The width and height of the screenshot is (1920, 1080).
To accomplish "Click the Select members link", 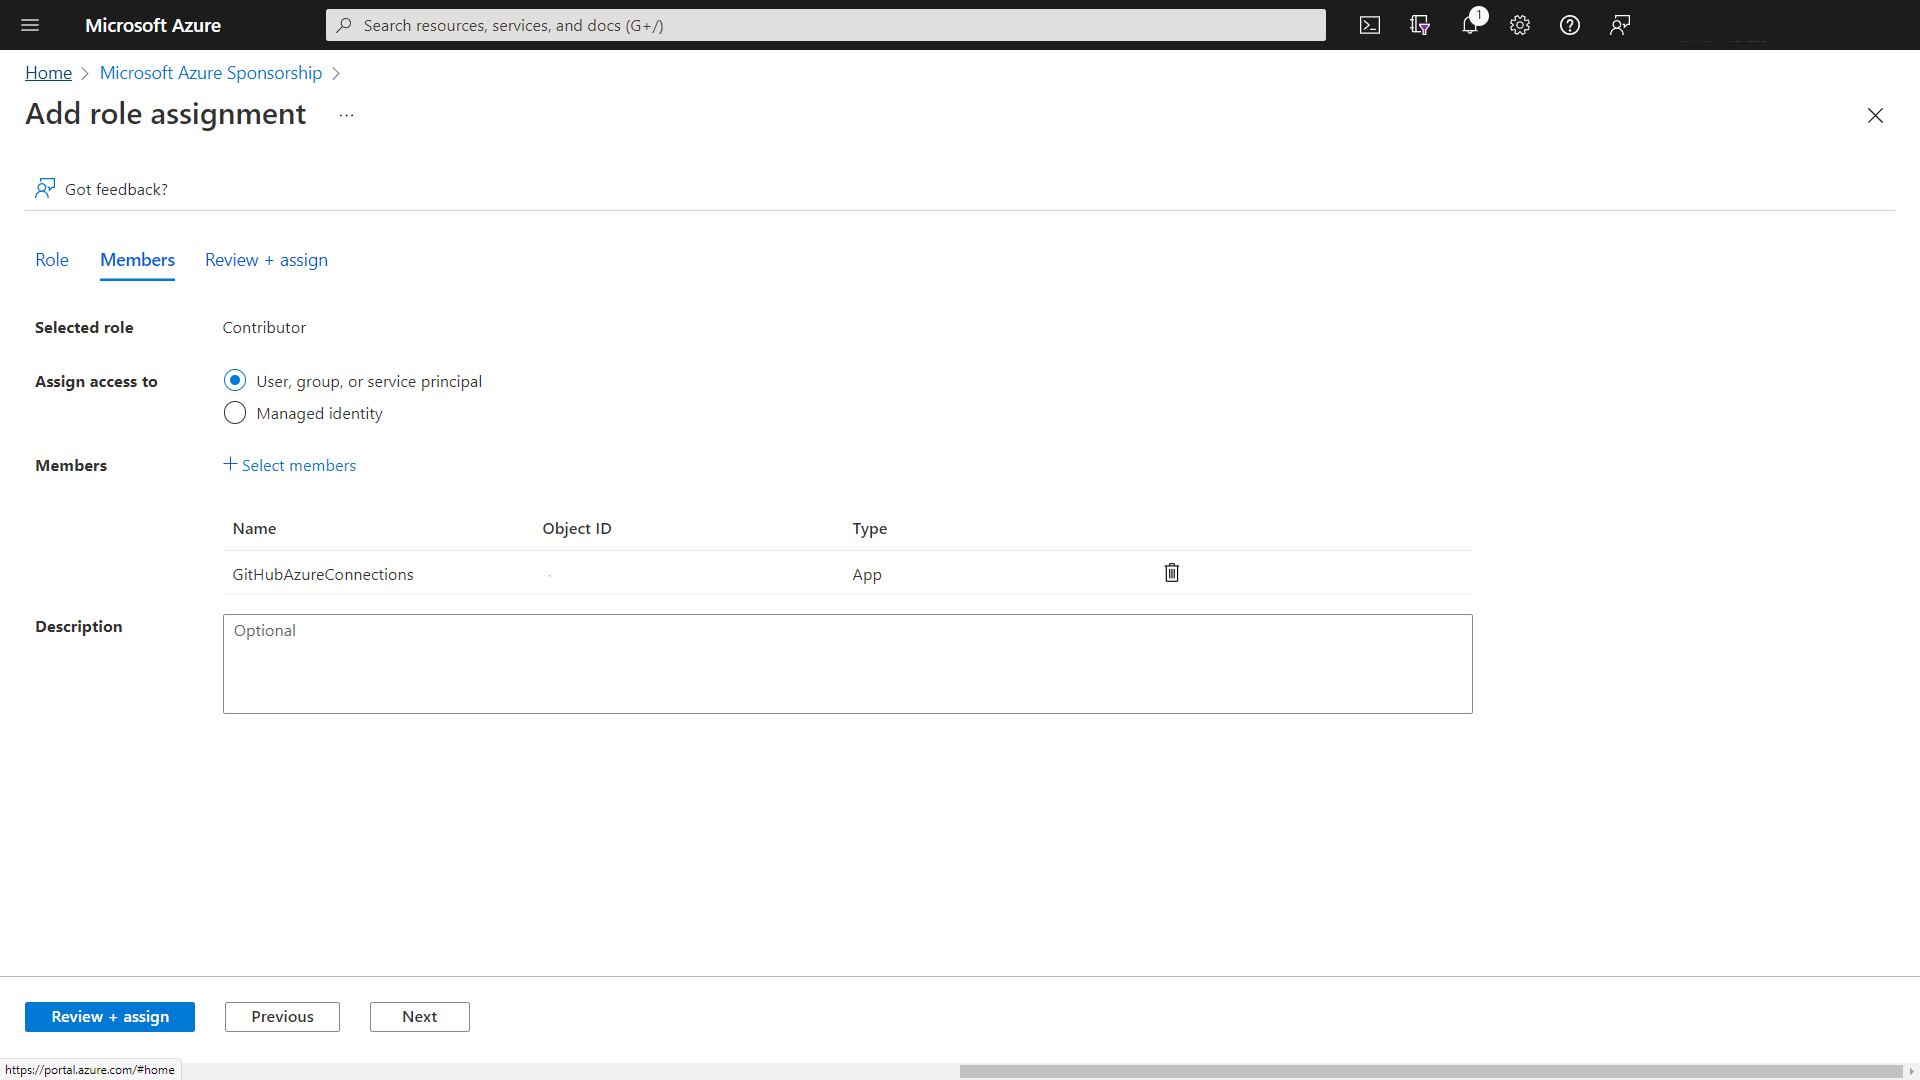I will 290,464.
